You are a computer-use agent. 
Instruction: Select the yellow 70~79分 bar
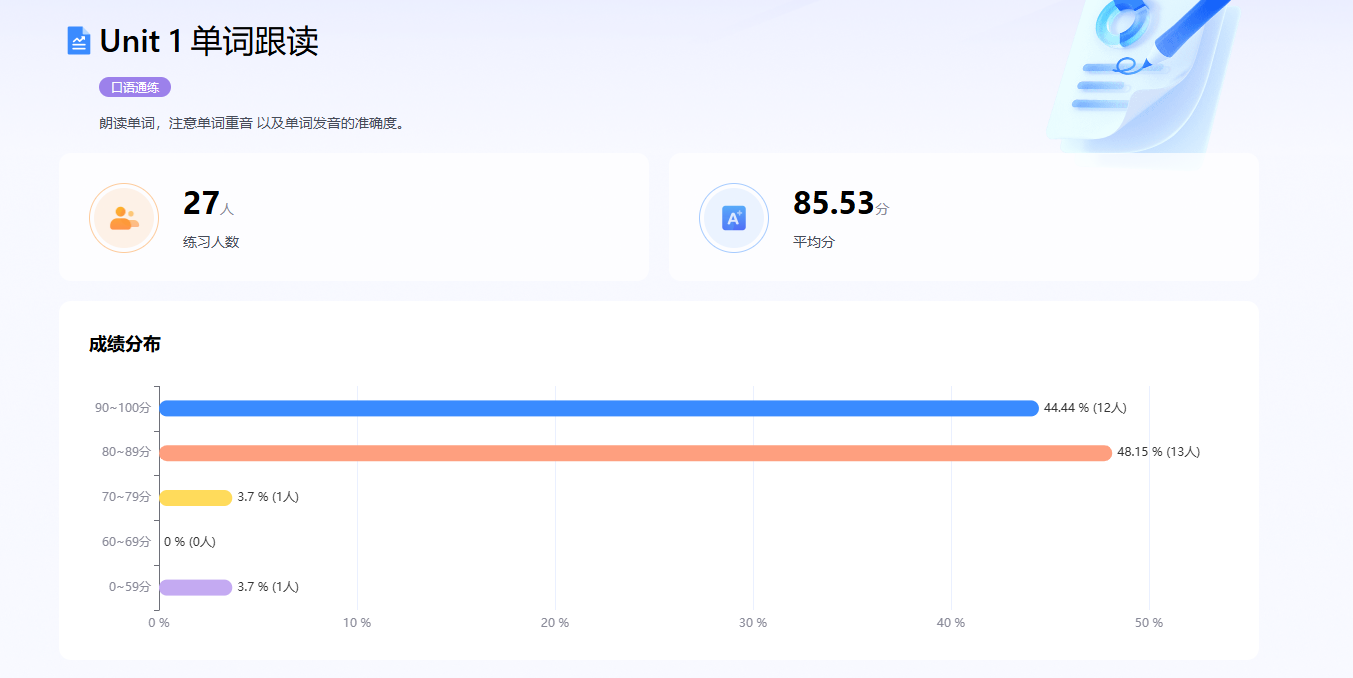(x=195, y=498)
